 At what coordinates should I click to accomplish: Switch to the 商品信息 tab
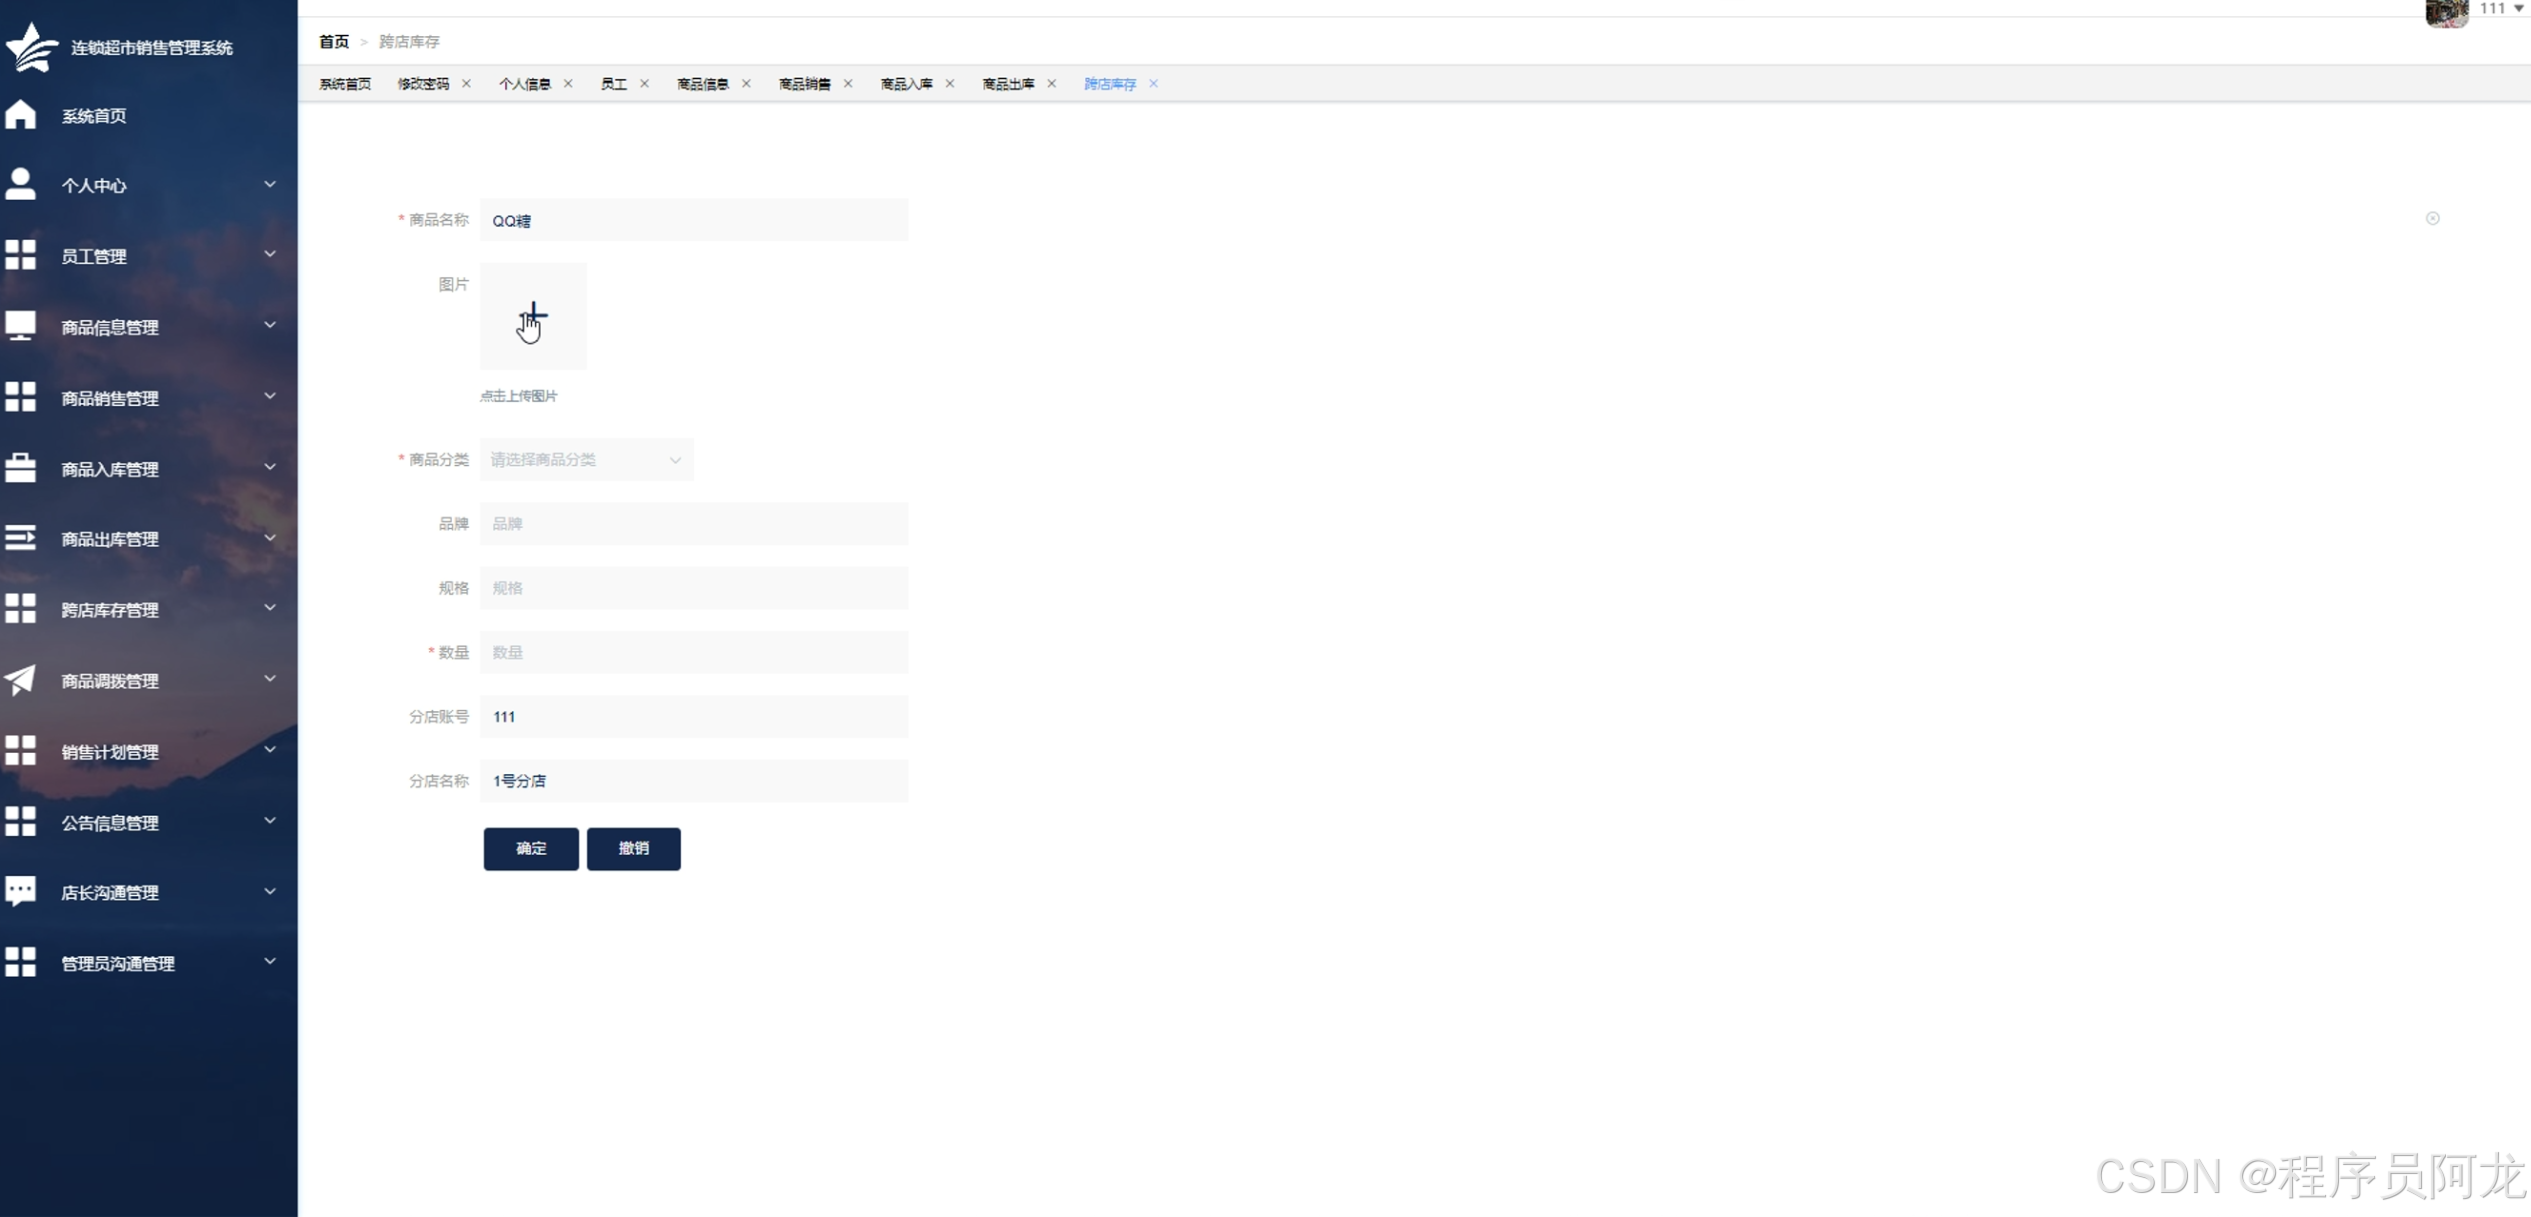[702, 84]
